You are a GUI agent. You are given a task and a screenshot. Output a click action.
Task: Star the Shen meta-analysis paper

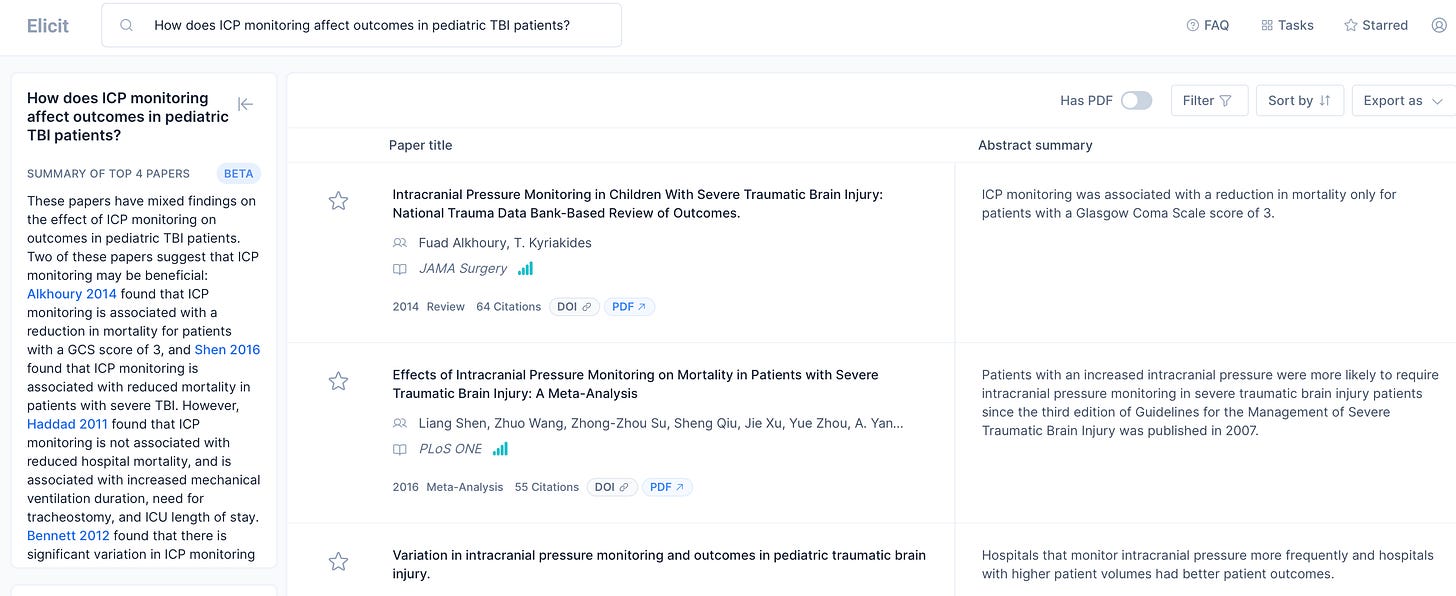pos(338,381)
